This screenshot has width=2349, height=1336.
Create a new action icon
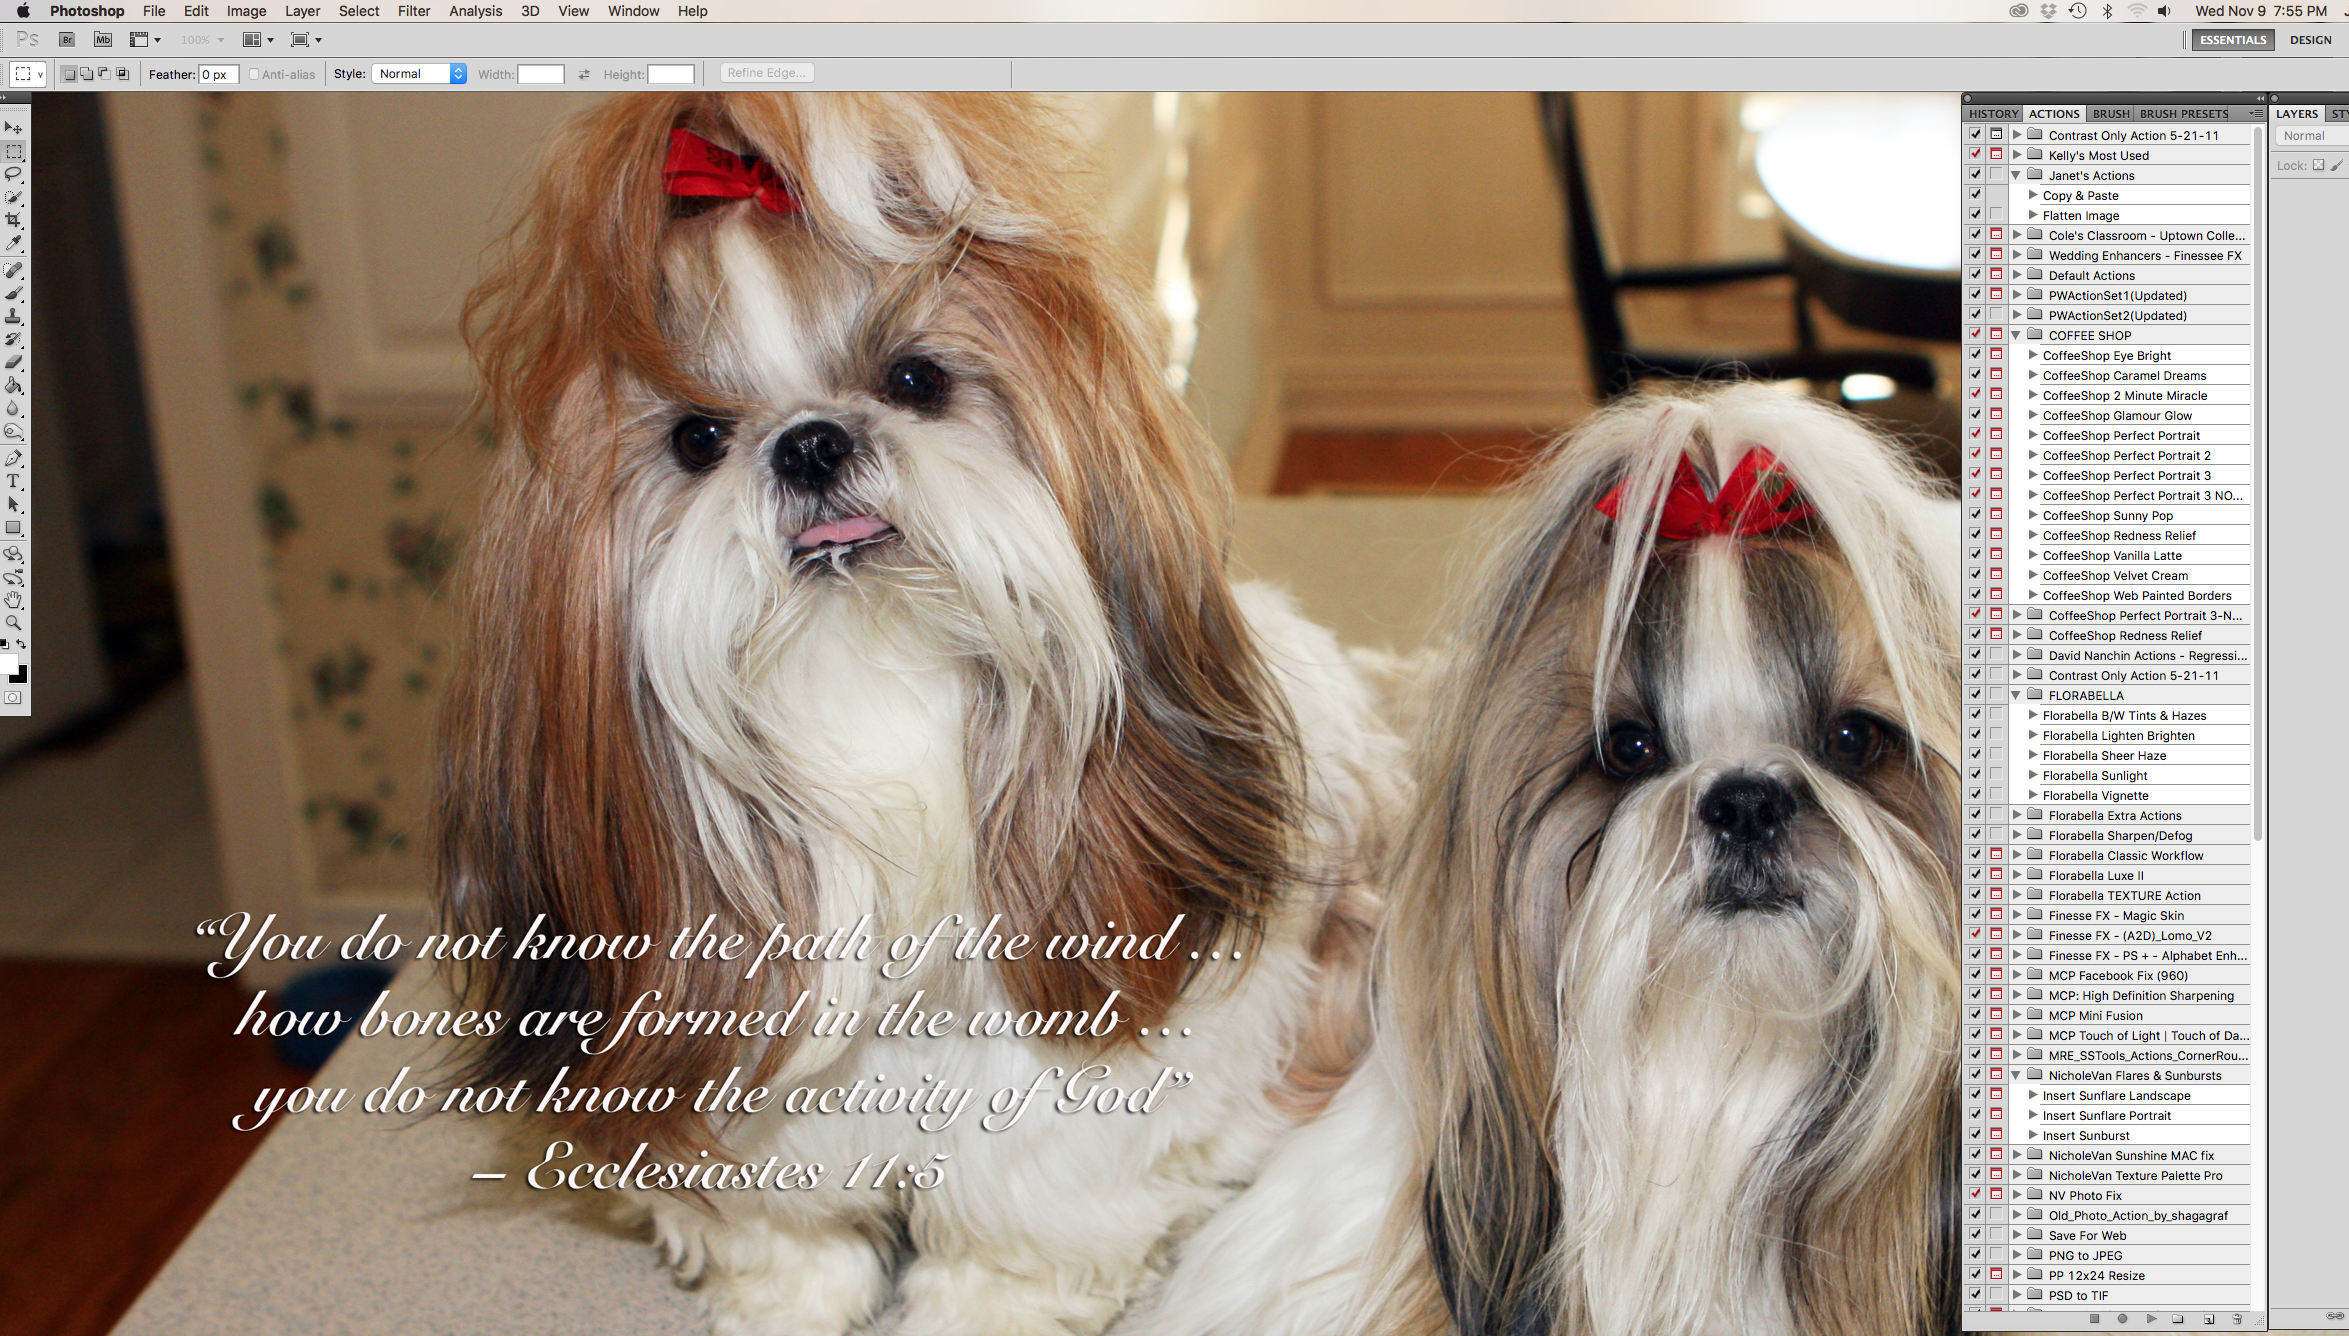click(x=2209, y=1319)
